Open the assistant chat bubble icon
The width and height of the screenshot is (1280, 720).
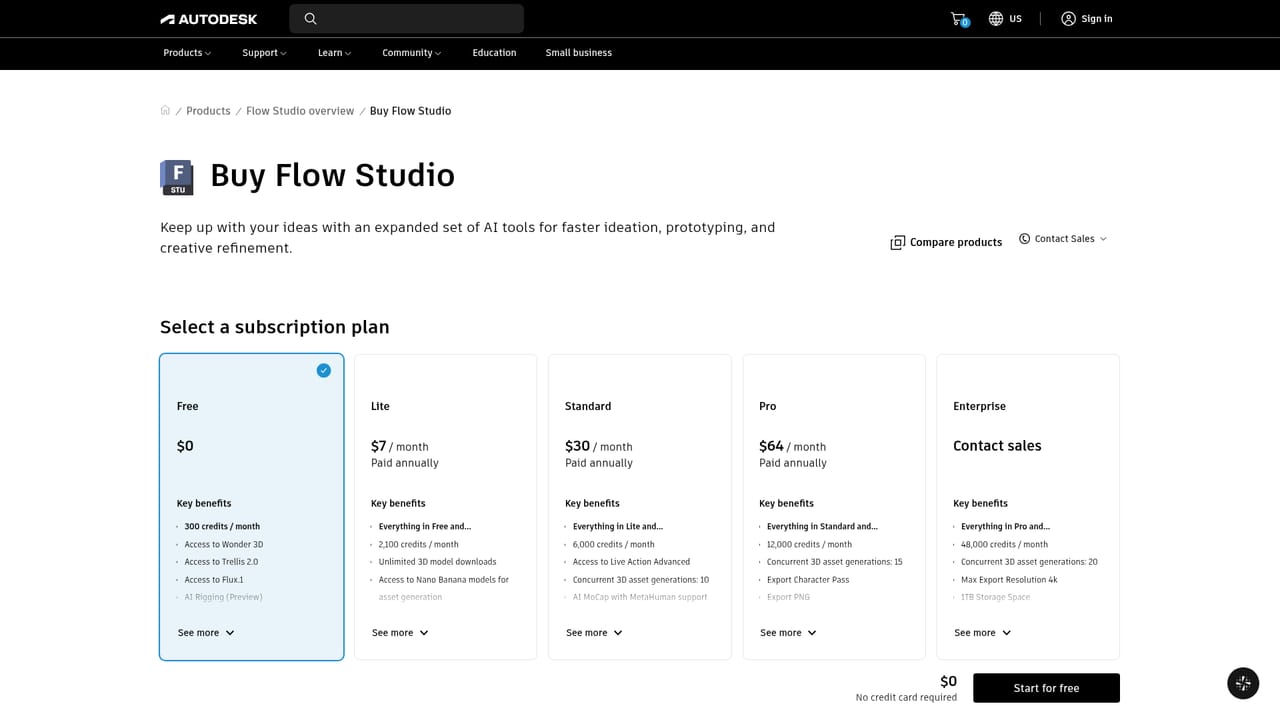(x=1243, y=683)
